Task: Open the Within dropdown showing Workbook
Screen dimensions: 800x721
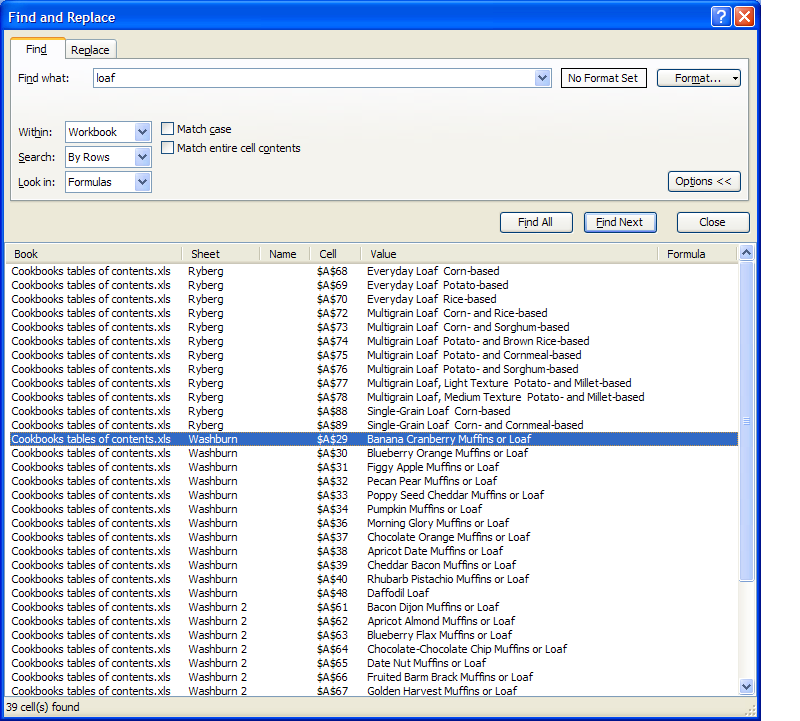Action: point(142,132)
